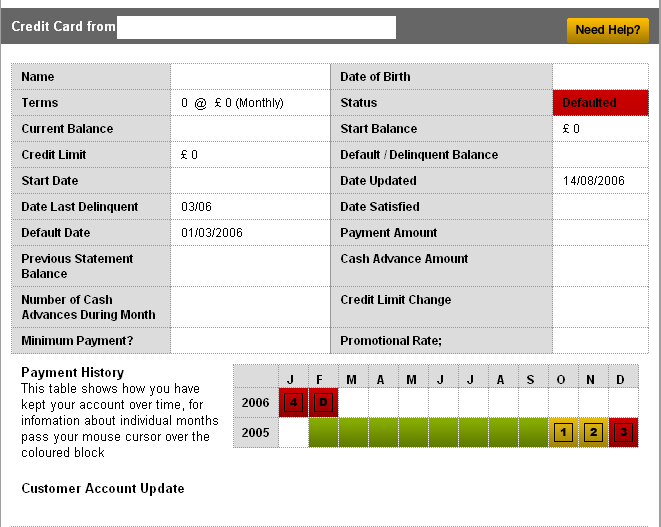661x527 pixels.
Task: Click the 2006 row label
Action: pos(255,403)
